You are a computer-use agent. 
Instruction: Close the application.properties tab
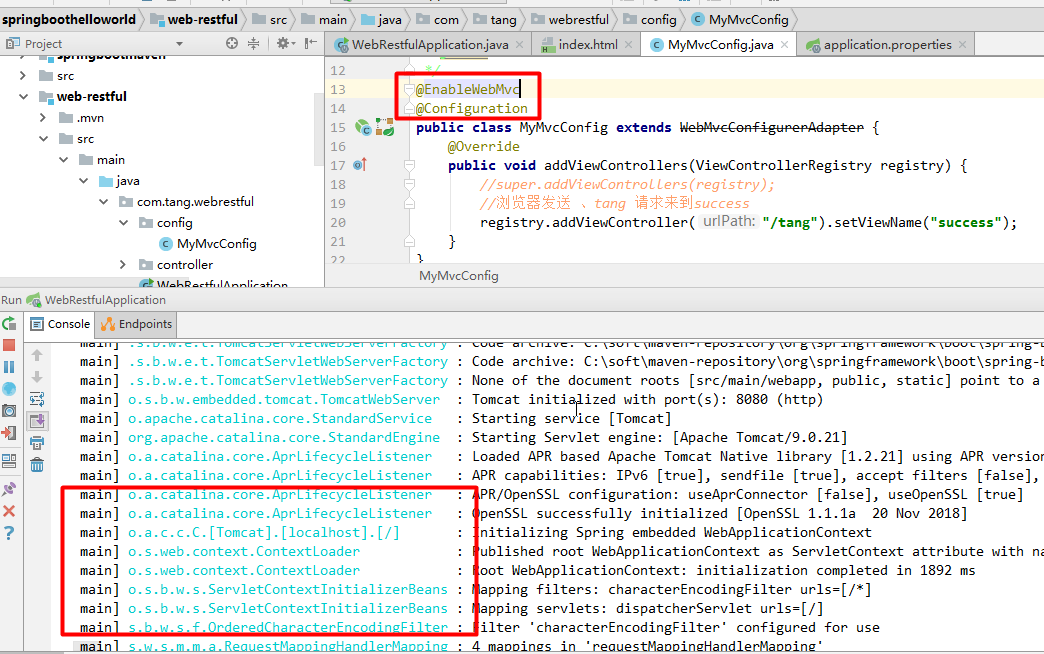[962, 45]
